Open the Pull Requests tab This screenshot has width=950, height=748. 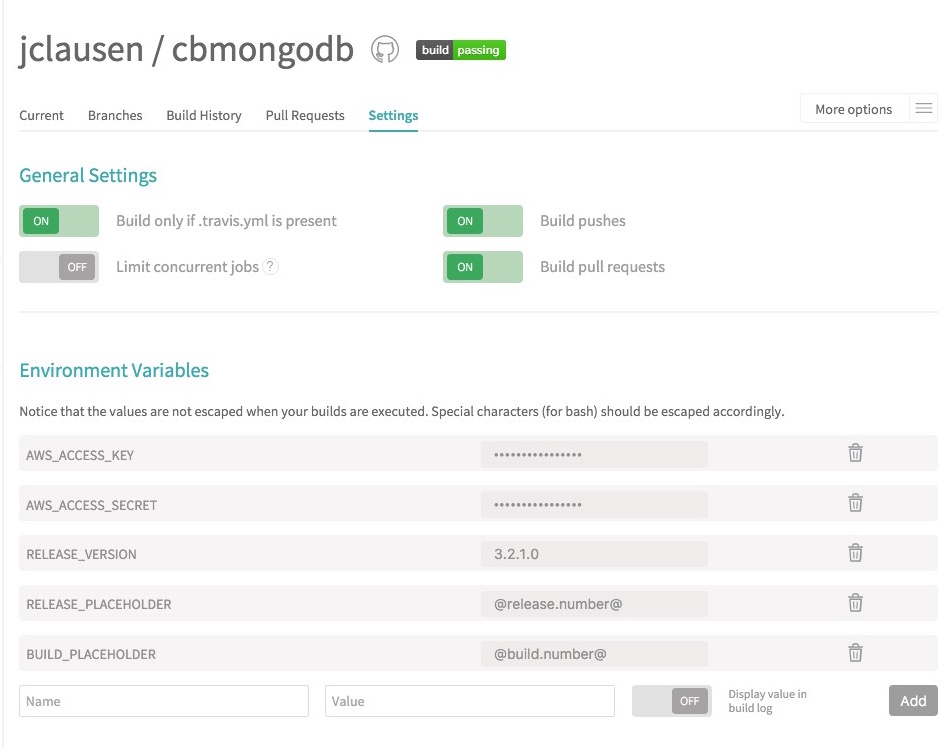click(305, 115)
